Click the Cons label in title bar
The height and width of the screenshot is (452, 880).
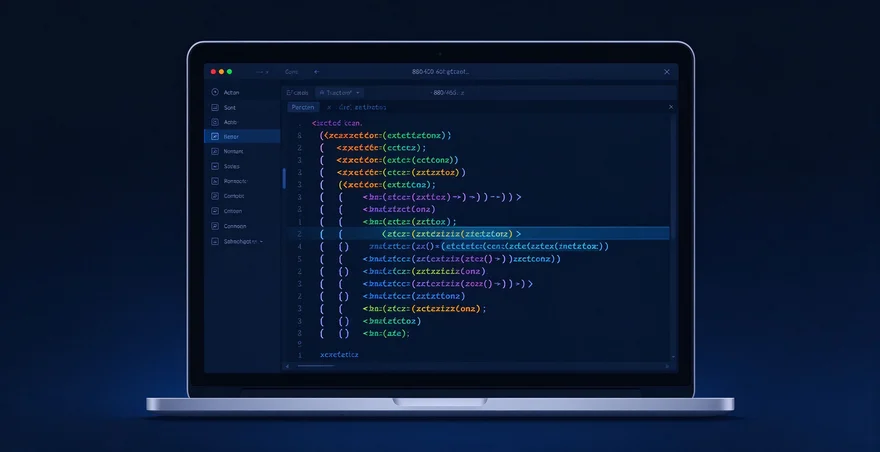point(292,72)
